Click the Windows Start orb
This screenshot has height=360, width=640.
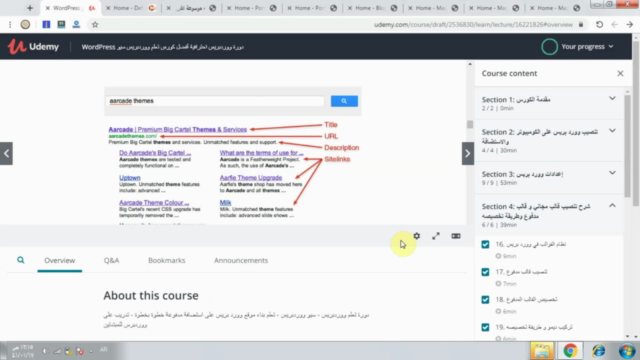pyautogui.click(x=627, y=351)
